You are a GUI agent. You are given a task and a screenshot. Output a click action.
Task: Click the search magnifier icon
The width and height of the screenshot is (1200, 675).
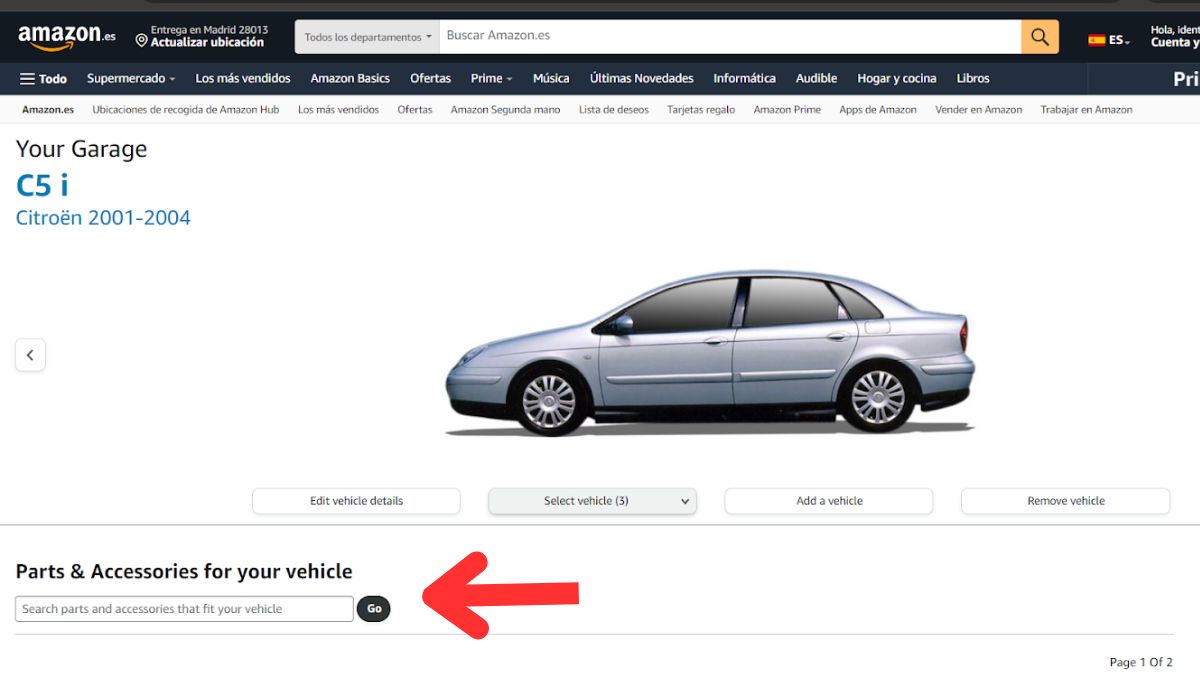tap(1038, 36)
